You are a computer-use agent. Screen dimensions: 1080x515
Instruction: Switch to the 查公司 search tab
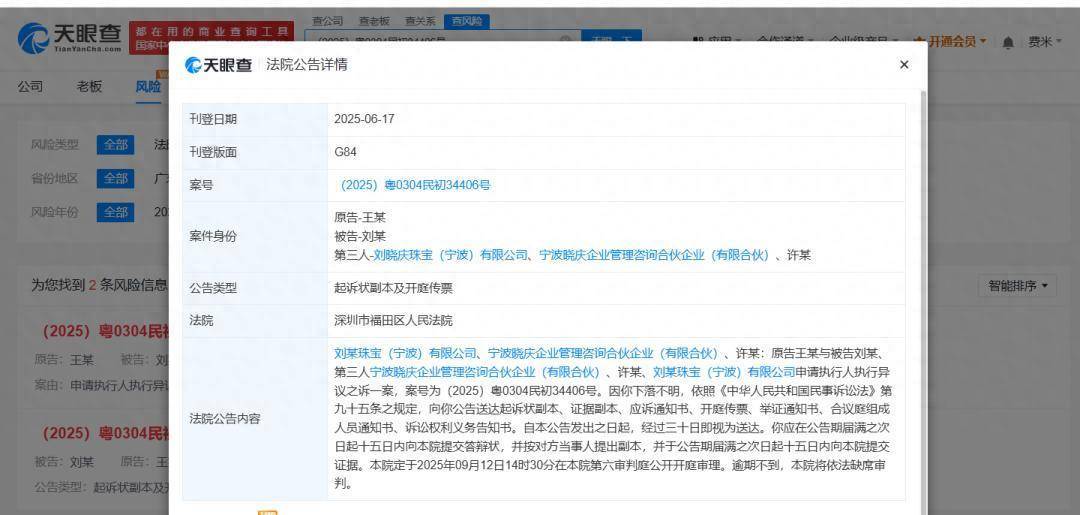[x=327, y=21]
